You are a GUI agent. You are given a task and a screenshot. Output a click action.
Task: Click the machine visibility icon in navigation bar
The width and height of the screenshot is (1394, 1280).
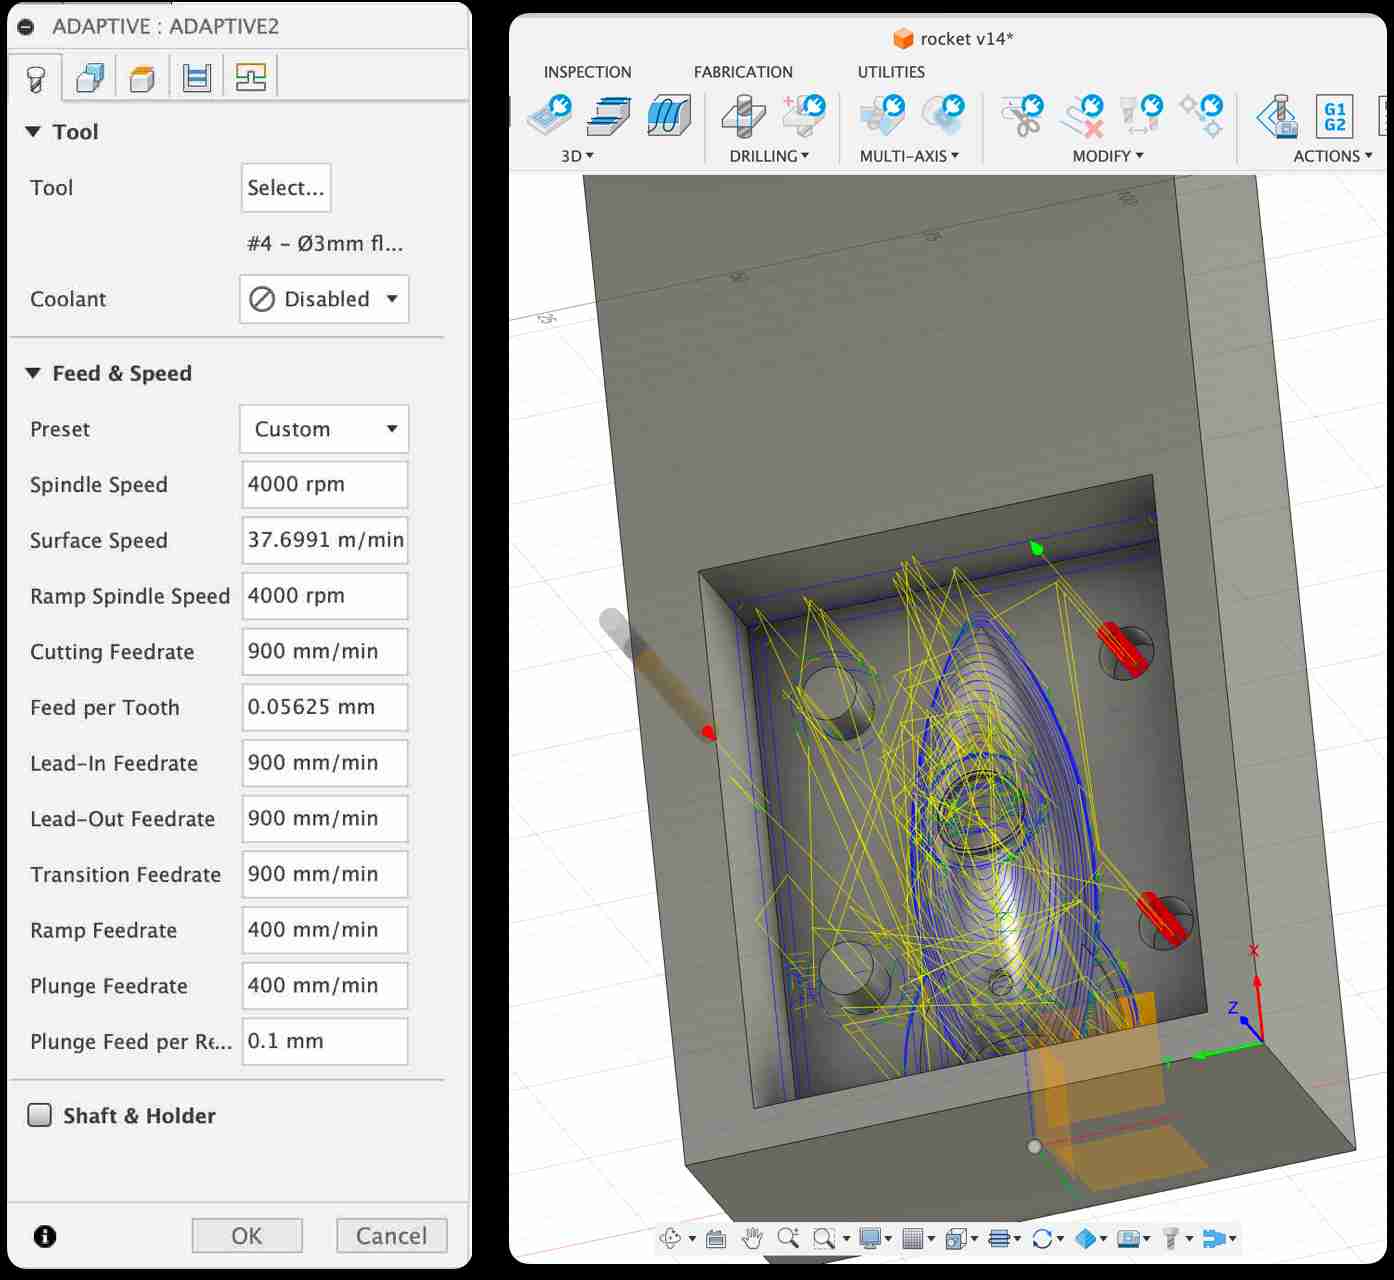pos(1129,1238)
